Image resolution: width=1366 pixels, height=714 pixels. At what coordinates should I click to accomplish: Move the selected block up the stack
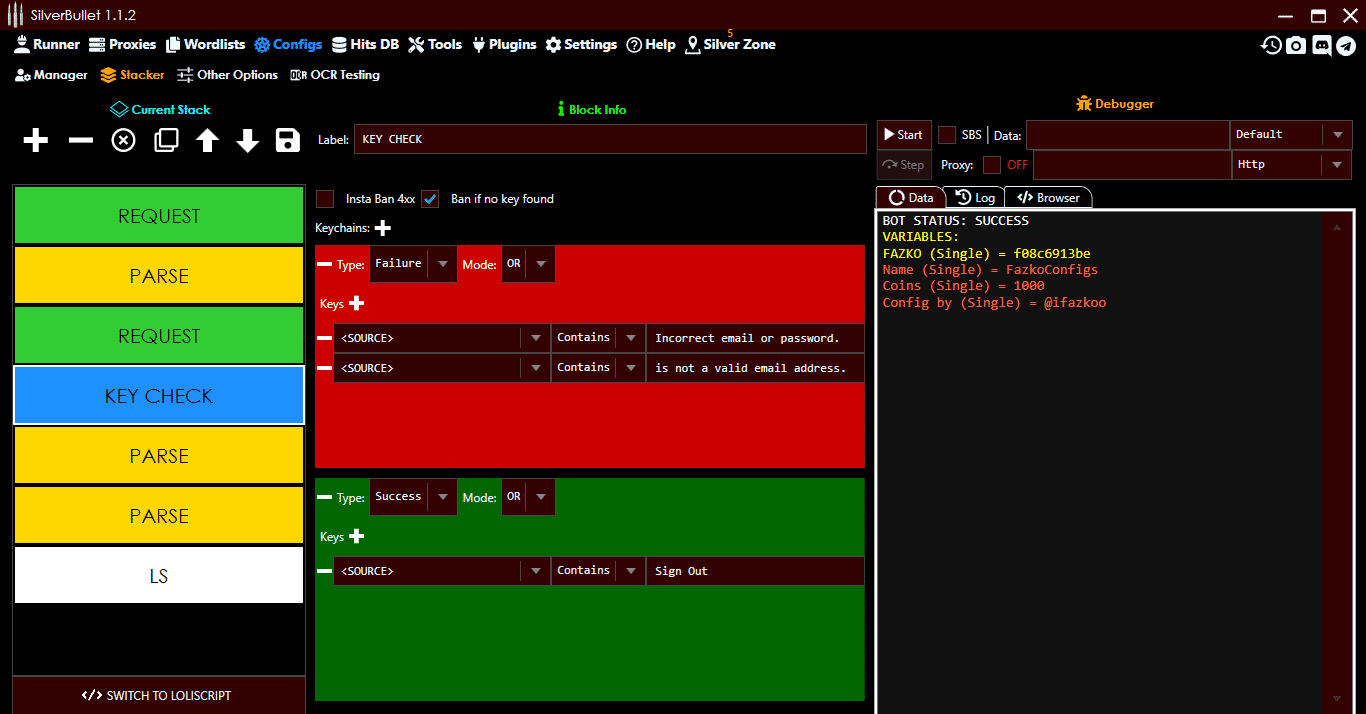pos(206,140)
